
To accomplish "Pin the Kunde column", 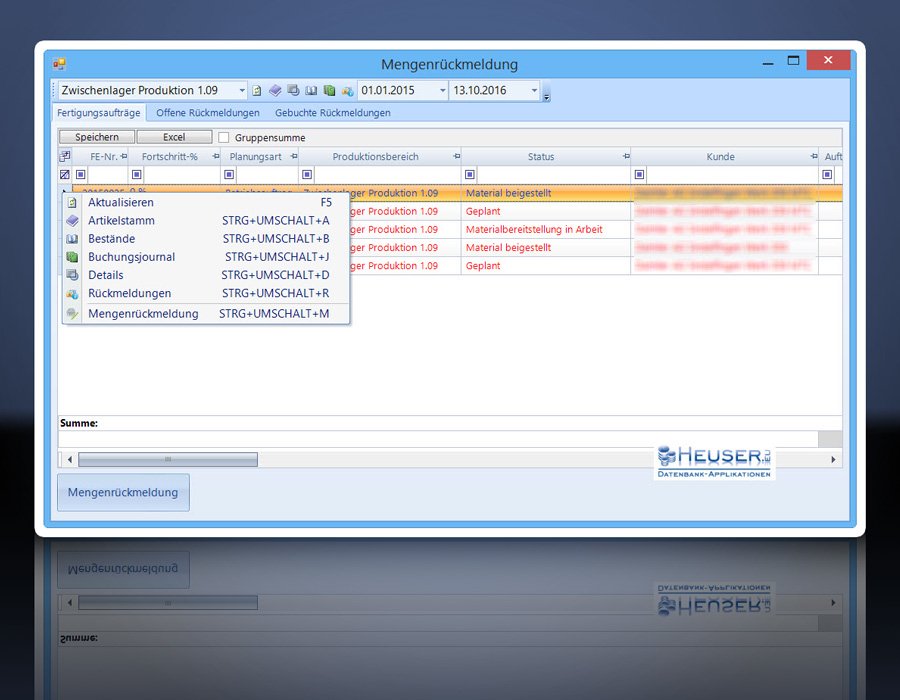I will [x=814, y=156].
